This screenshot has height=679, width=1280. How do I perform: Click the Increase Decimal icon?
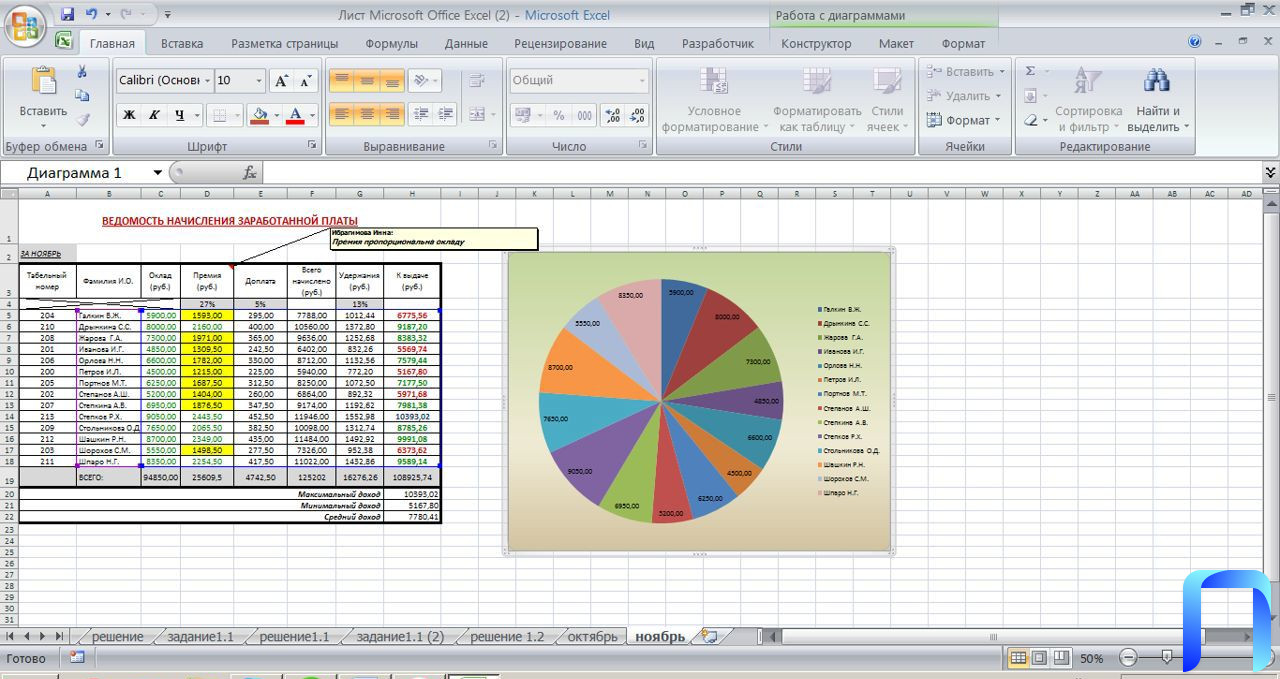click(x=612, y=115)
